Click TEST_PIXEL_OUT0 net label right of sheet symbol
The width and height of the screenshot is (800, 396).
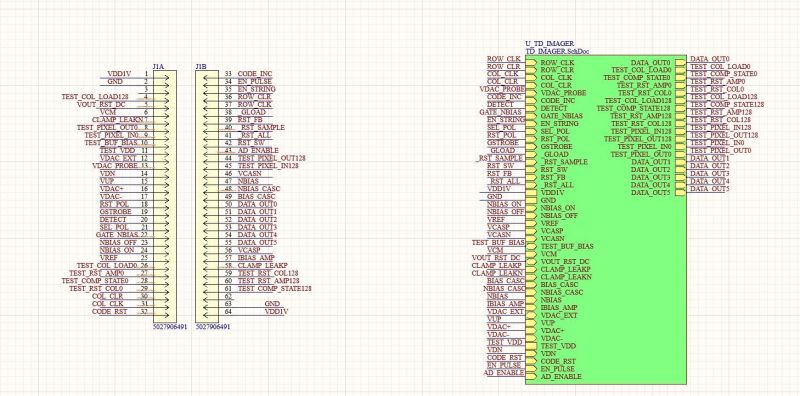[721, 151]
